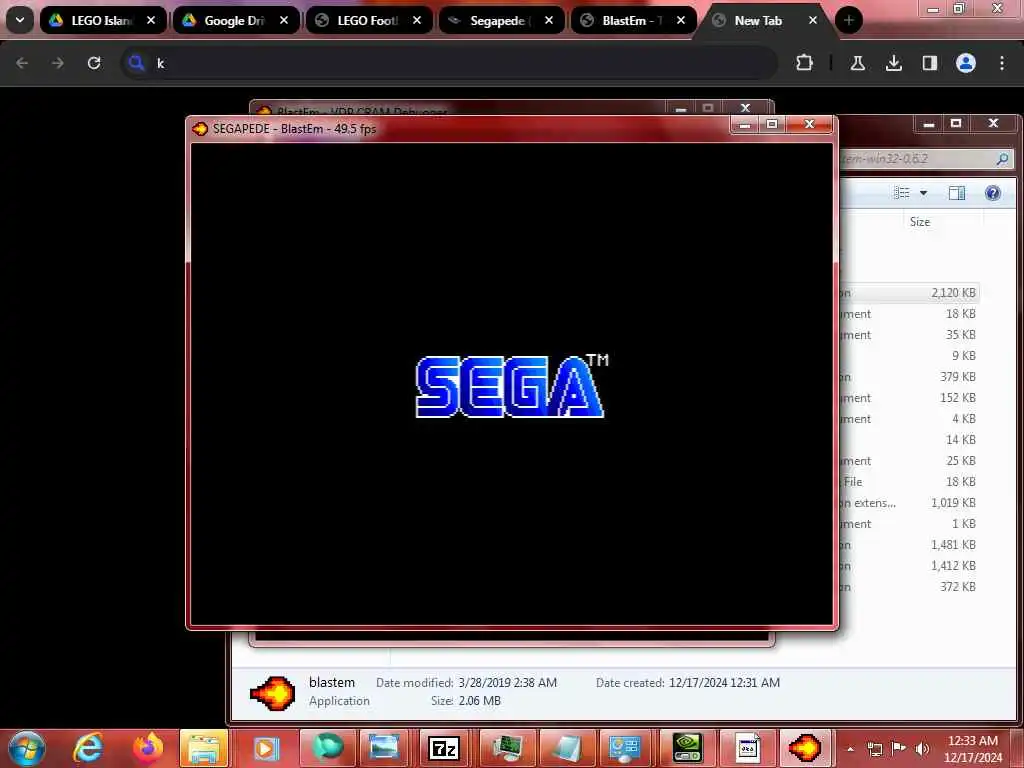Open Windows Explorer from the taskbar
This screenshot has width=1024, height=768.
[x=204, y=748]
